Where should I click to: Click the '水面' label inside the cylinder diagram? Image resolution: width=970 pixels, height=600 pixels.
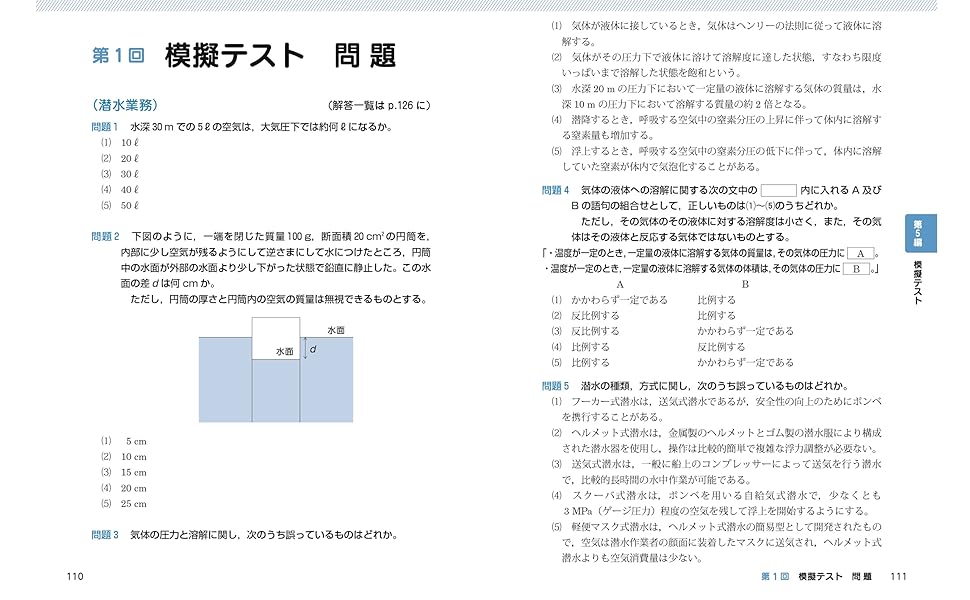285,351
